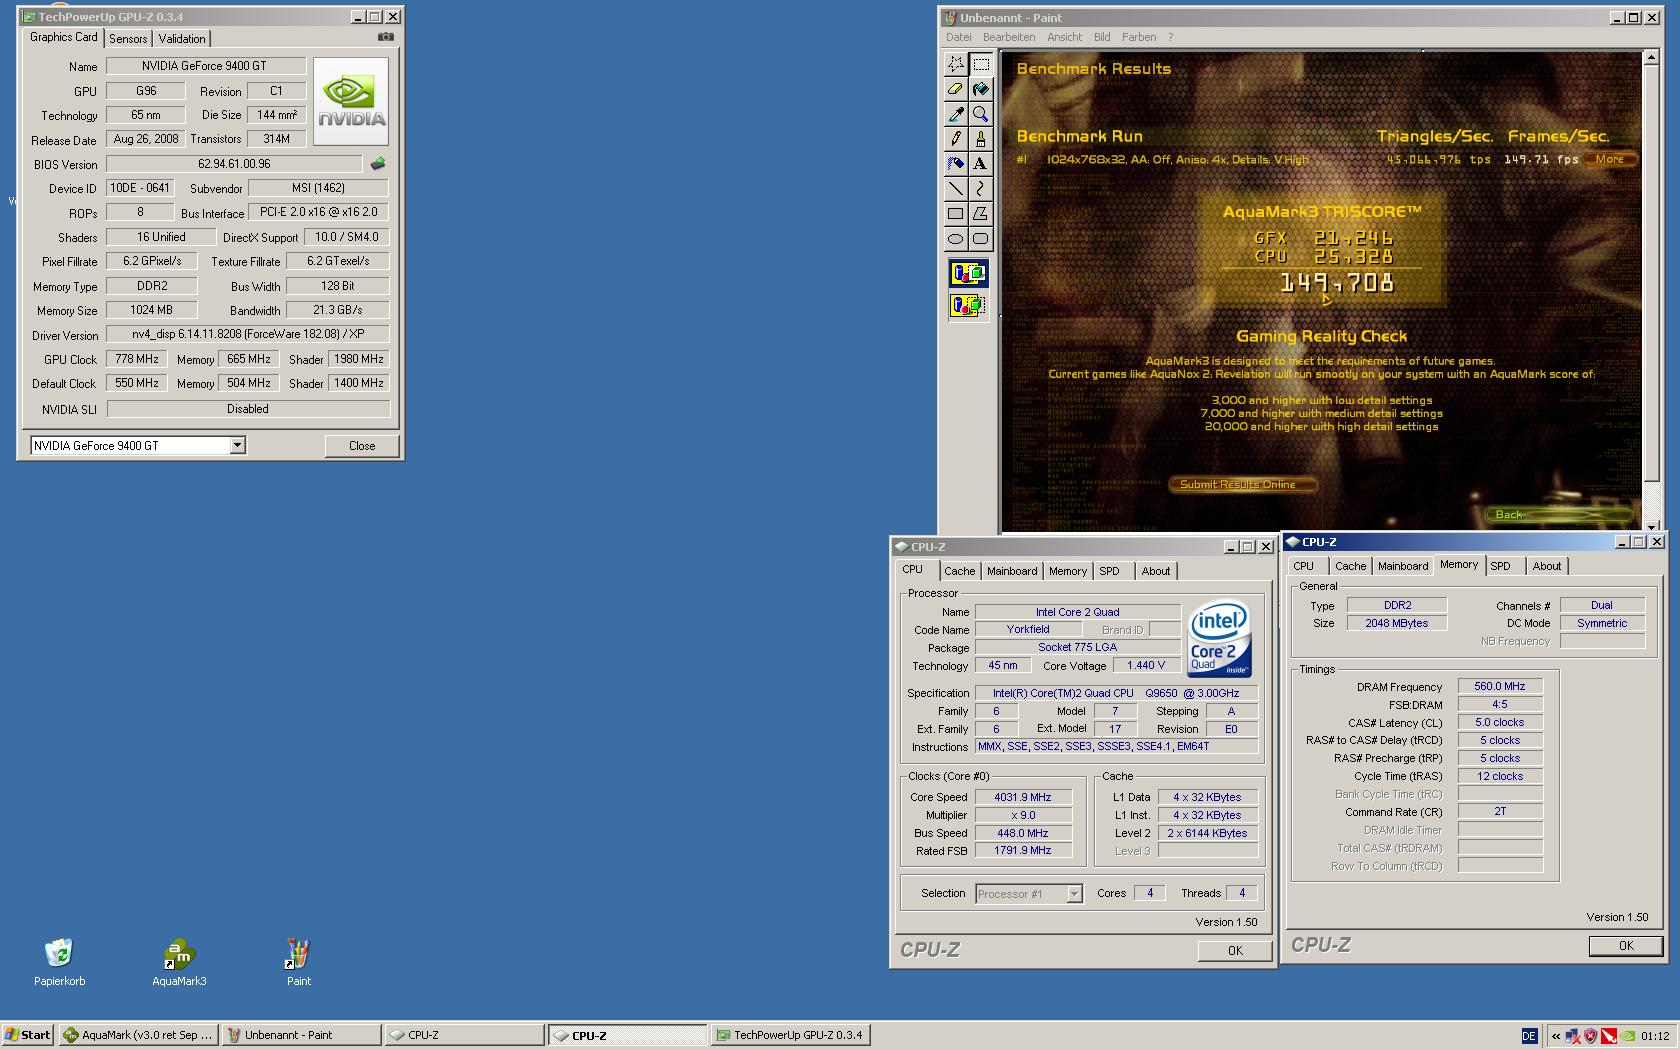
Task: Open the Processor #1 selection dropdown
Action: (1074, 894)
